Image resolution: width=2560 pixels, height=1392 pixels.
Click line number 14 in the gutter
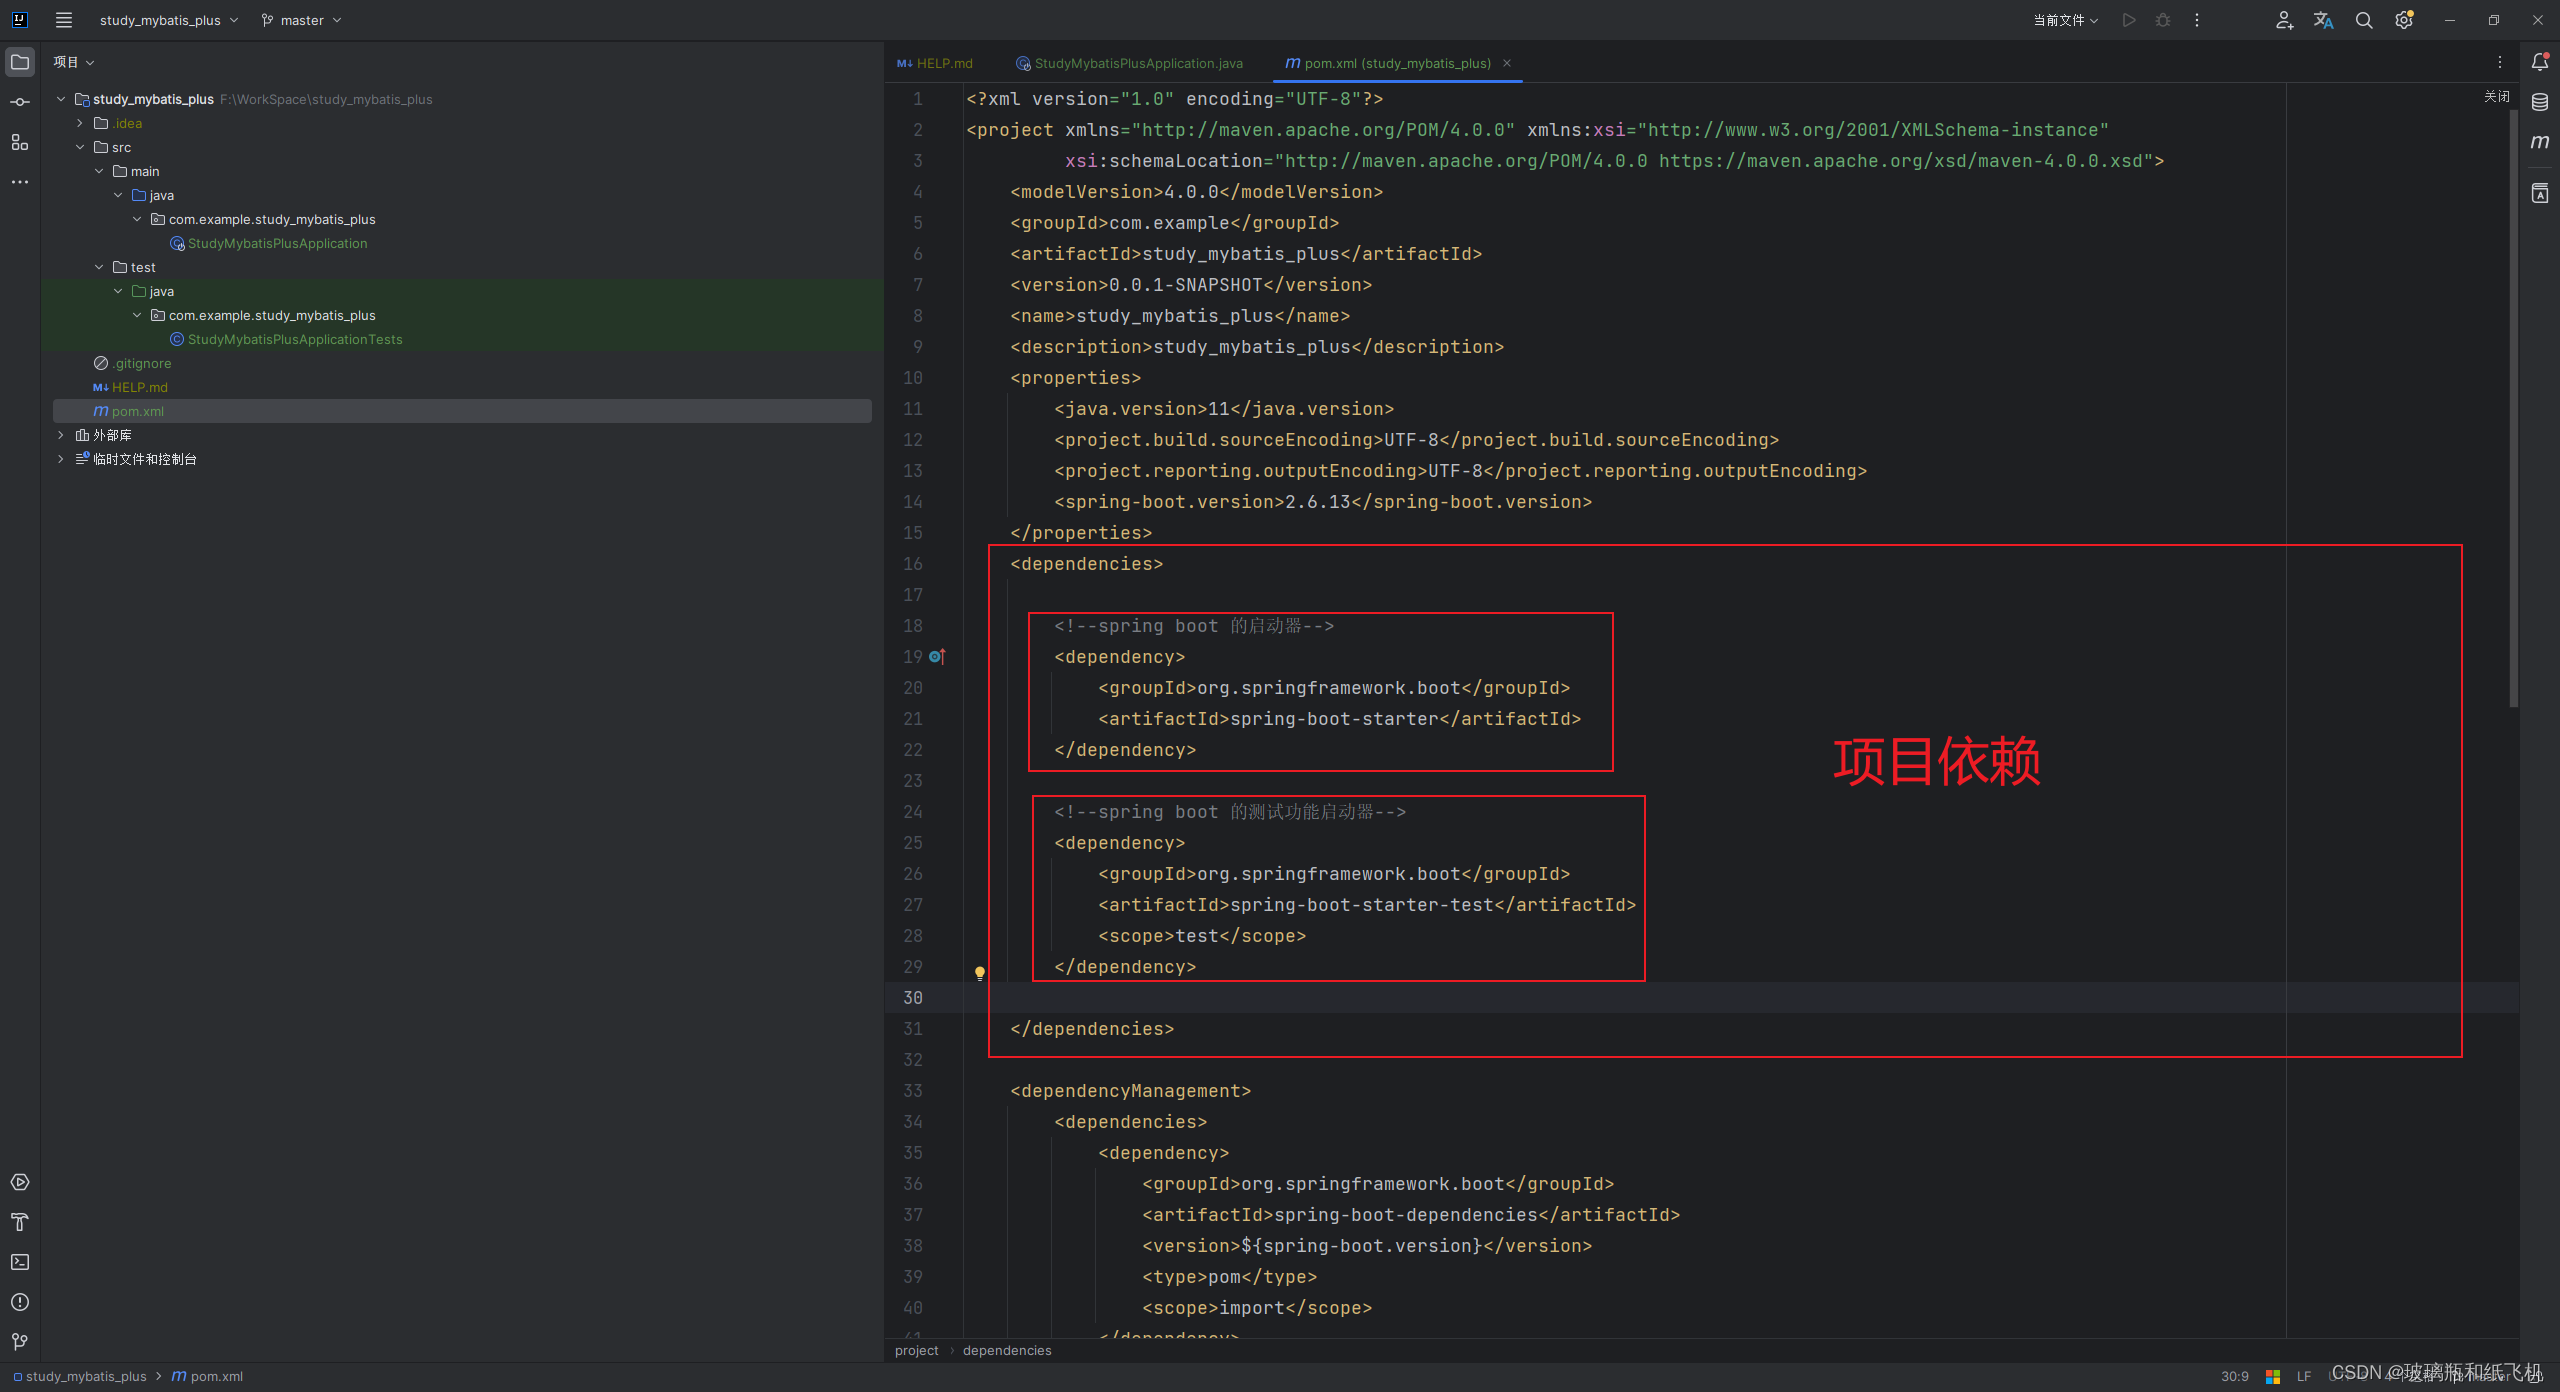[912, 502]
